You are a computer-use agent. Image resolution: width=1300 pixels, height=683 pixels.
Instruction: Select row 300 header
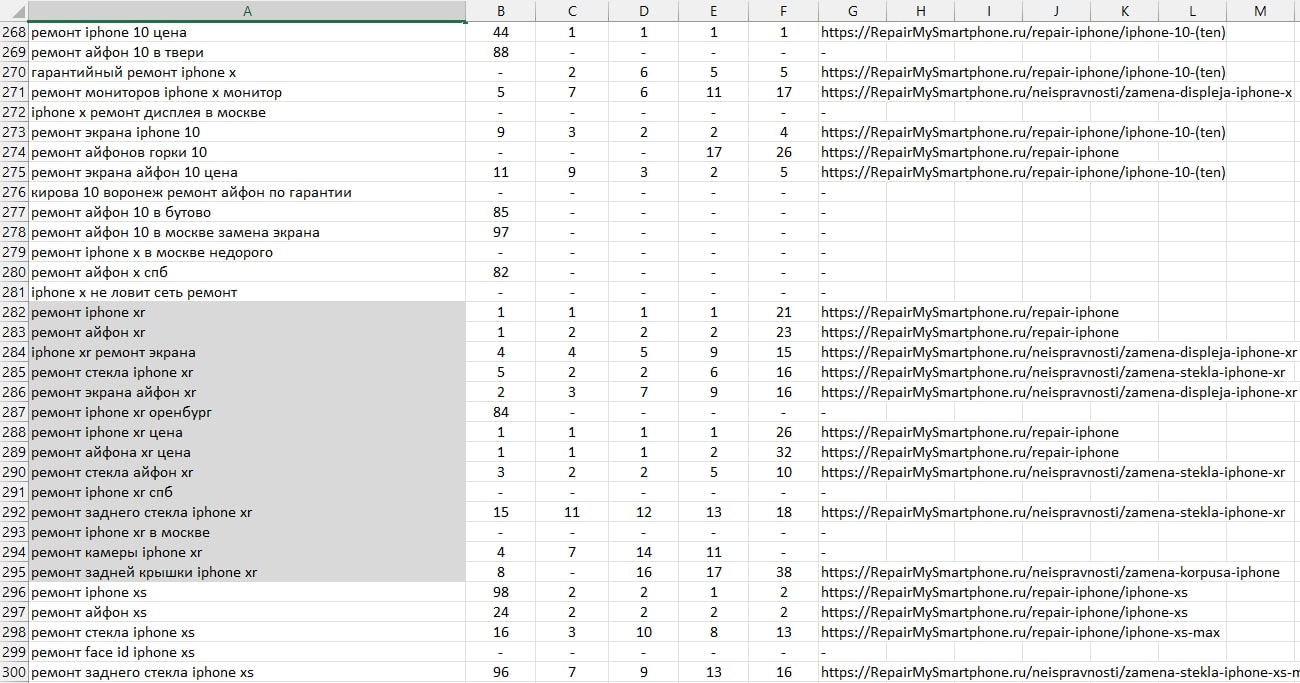tap(14, 672)
